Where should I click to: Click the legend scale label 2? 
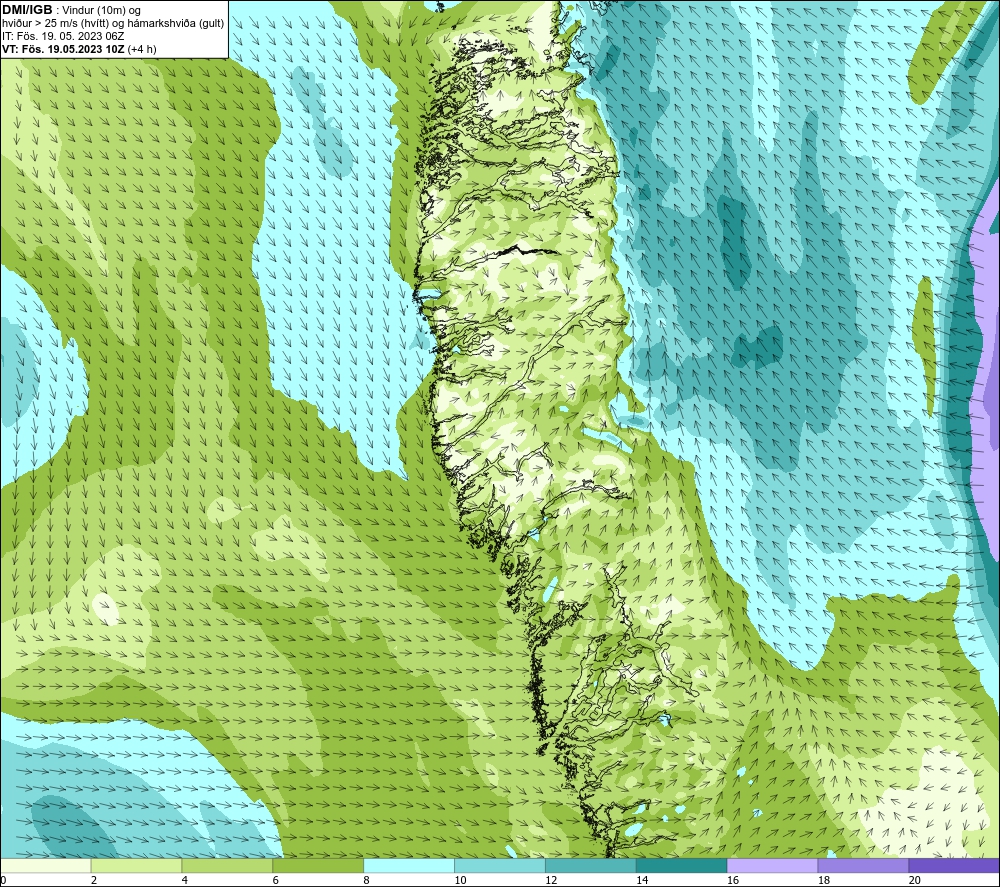(94, 880)
